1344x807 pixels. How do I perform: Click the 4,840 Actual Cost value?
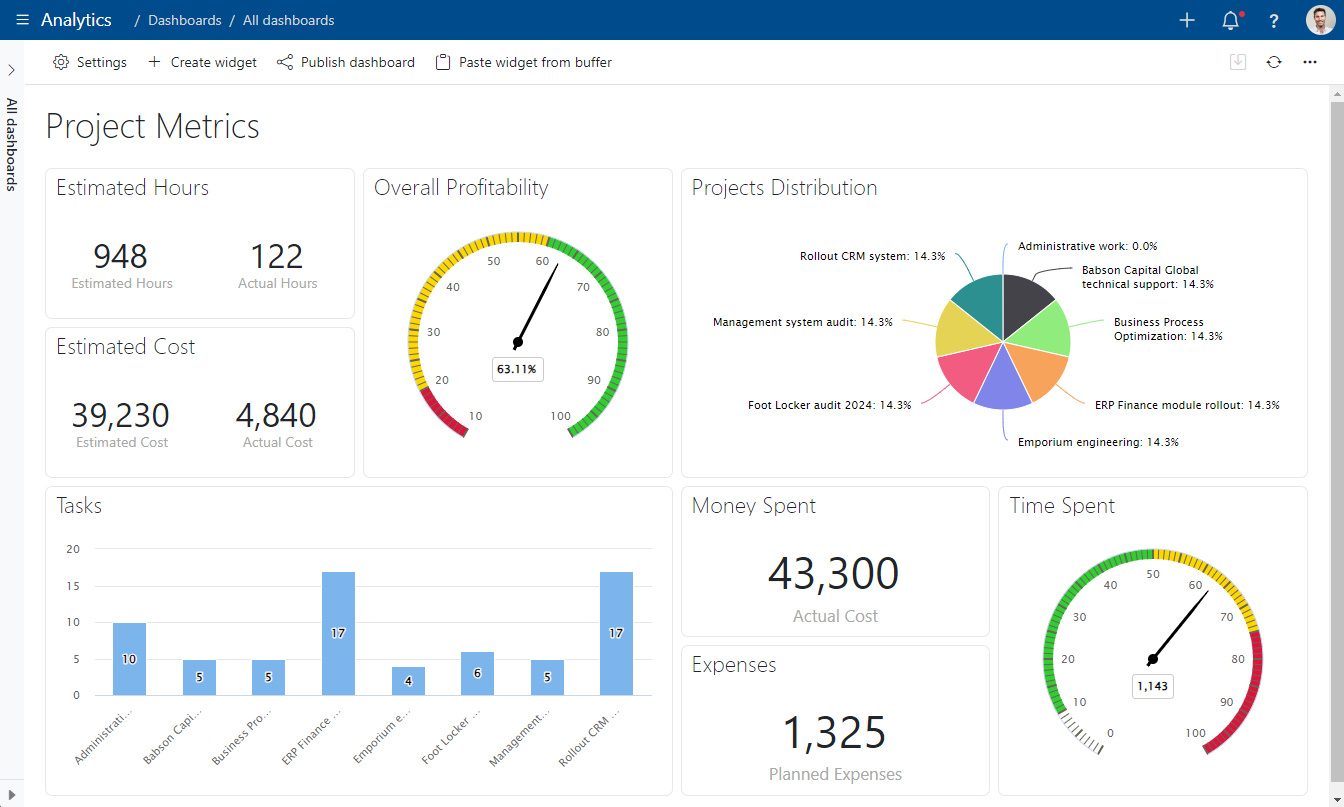point(276,415)
